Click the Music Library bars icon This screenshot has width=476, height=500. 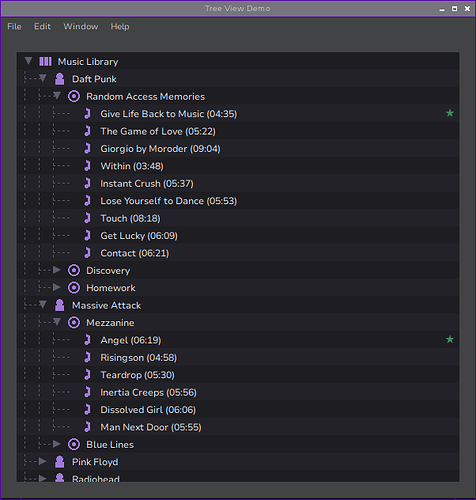click(x=45, y=61)
